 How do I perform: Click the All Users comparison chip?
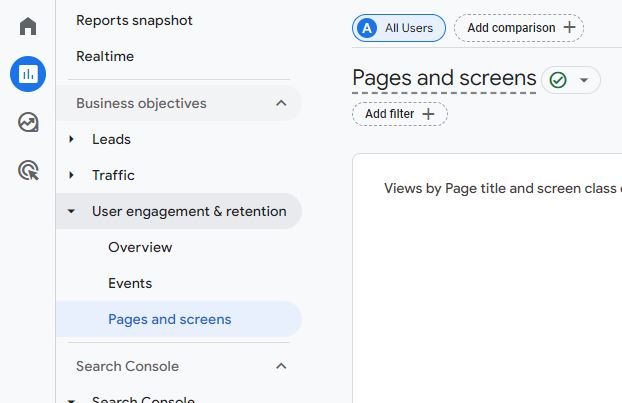click(399, 28)
